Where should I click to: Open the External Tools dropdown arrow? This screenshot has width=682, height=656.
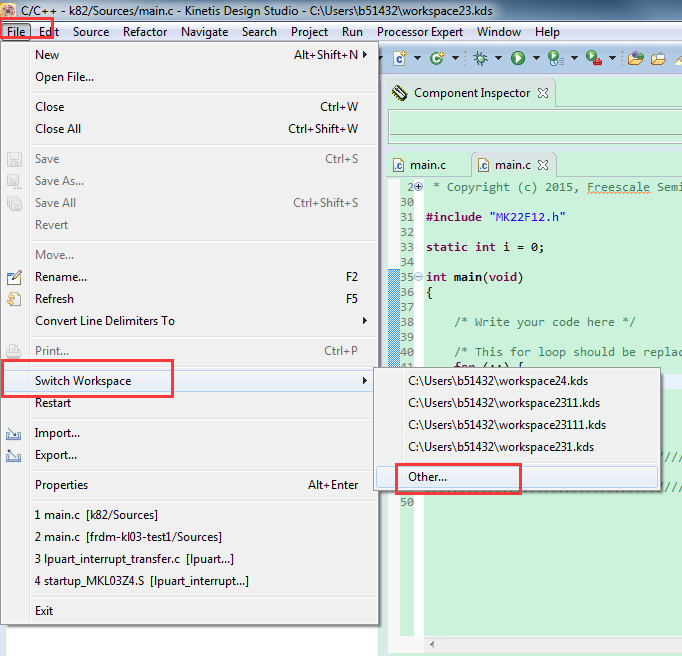612,58
